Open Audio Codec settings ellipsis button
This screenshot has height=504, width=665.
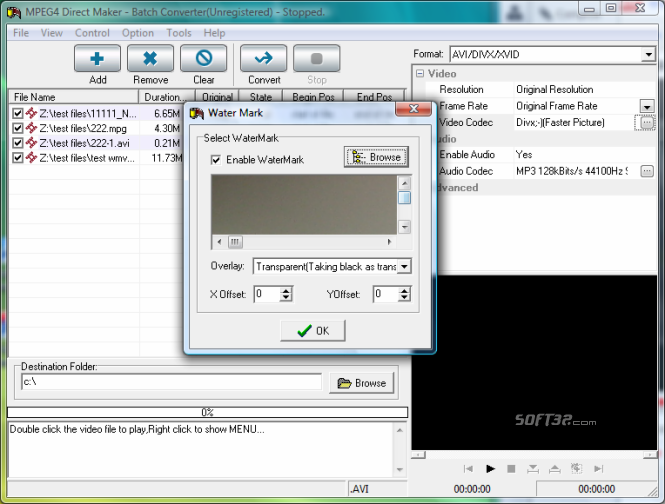647,171
